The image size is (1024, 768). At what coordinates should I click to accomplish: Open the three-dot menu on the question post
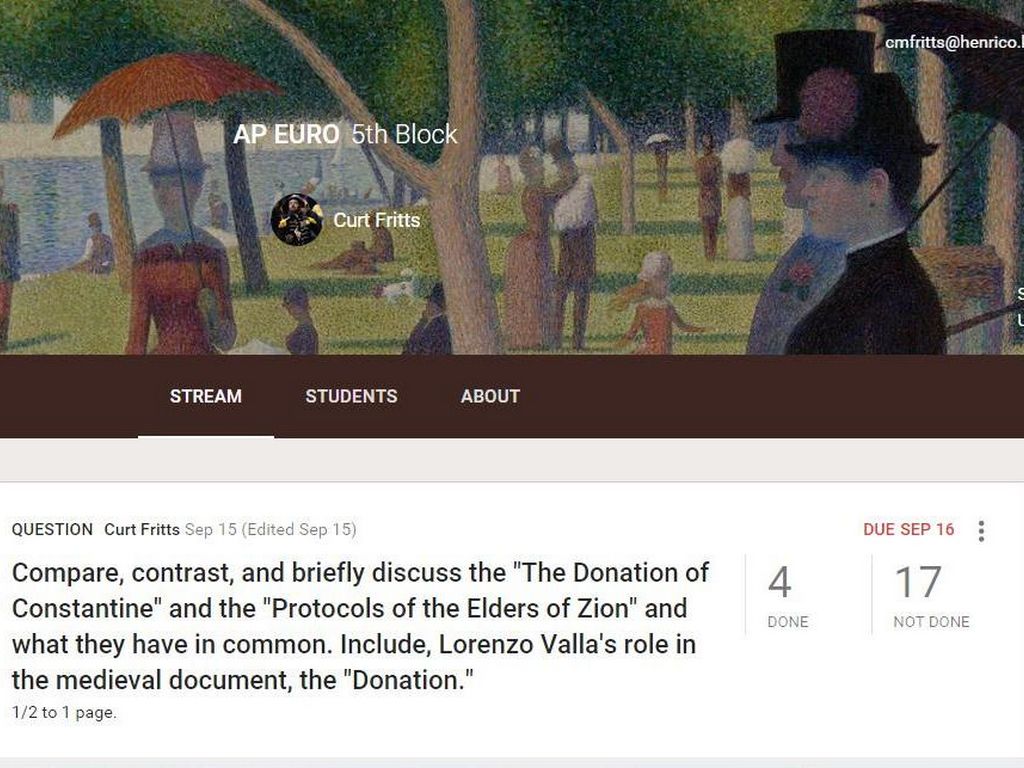pyautogui.click(x=981, y=531)
